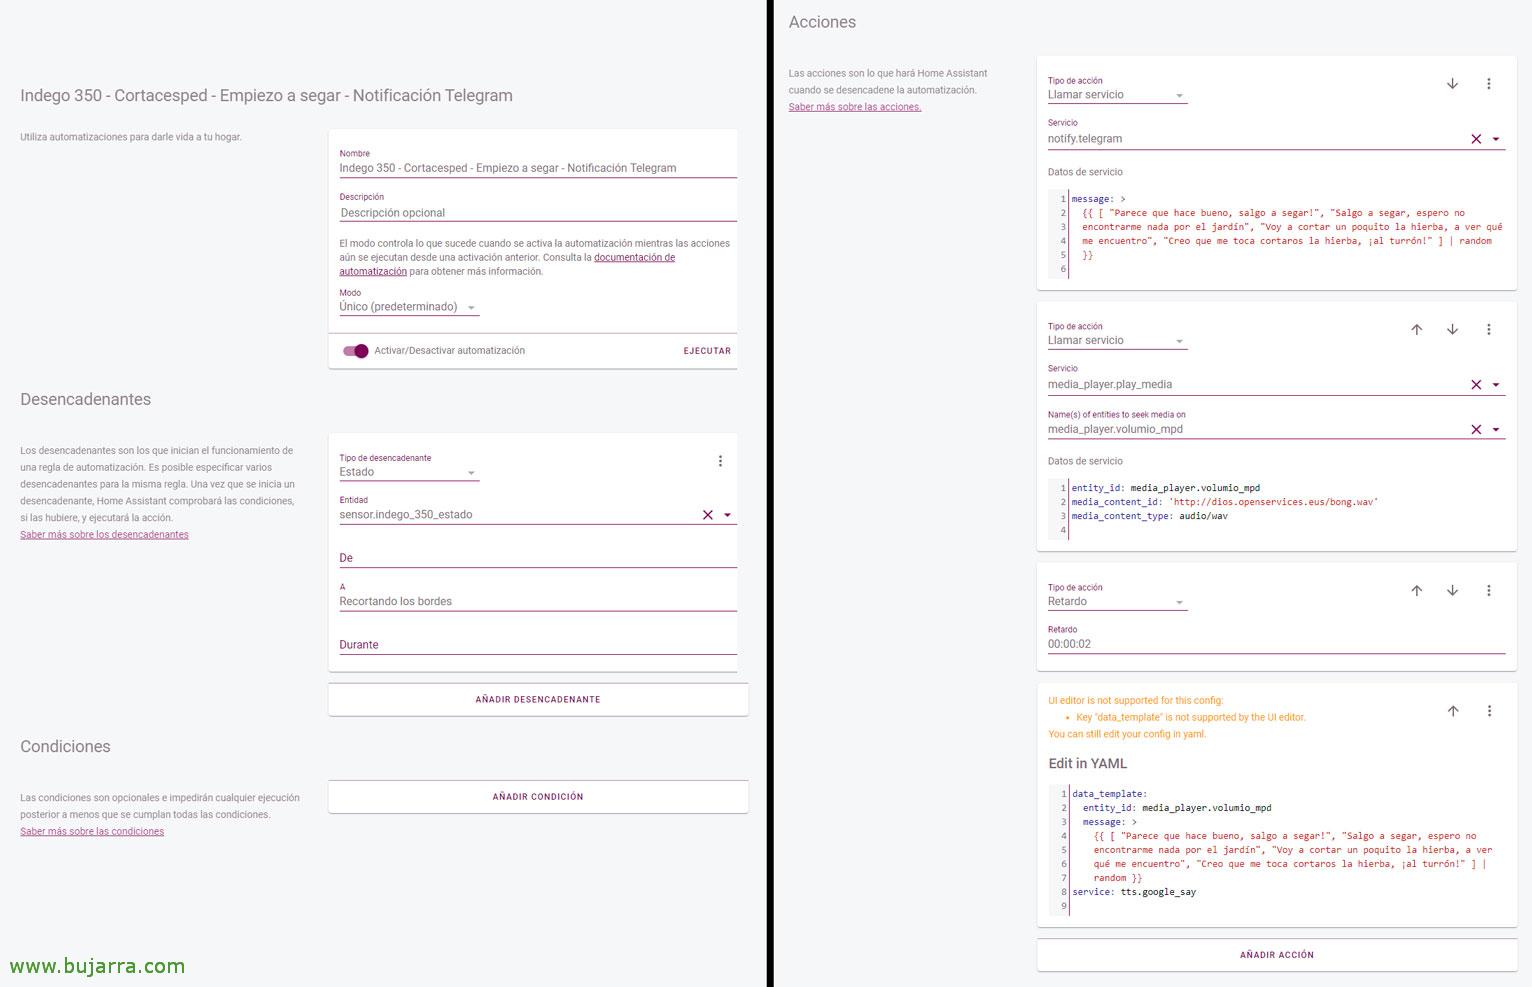Move the notify.telegram action down
The height and width of the screenshot is (987, 1532).
click(x=1452, y=84)
